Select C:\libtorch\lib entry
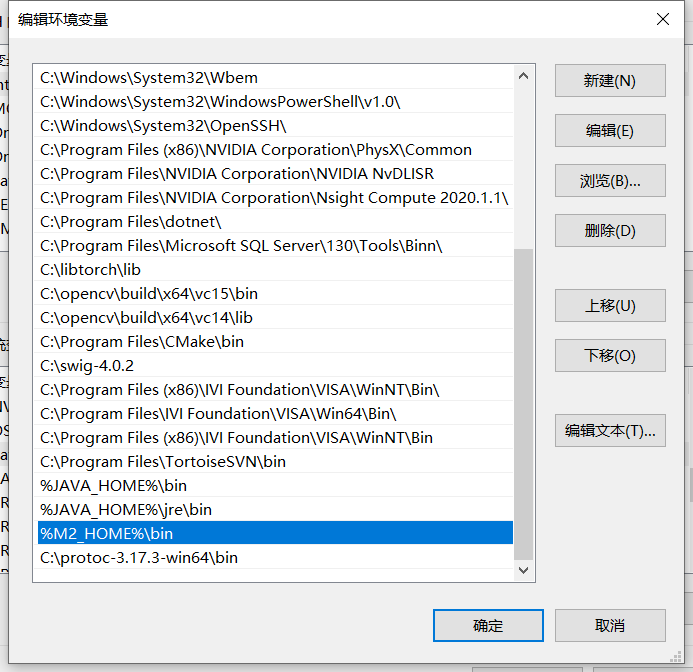693x672 pixels. tap(274, 270)
